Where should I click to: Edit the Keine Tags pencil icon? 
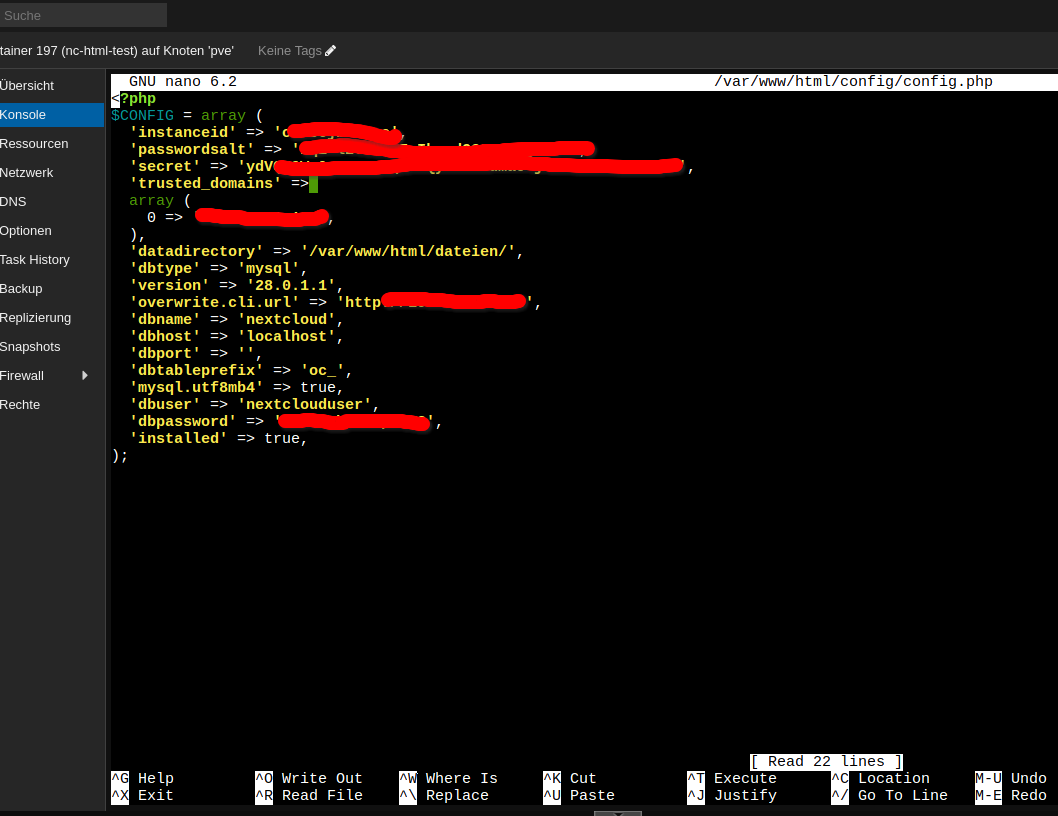click(331, 51)
